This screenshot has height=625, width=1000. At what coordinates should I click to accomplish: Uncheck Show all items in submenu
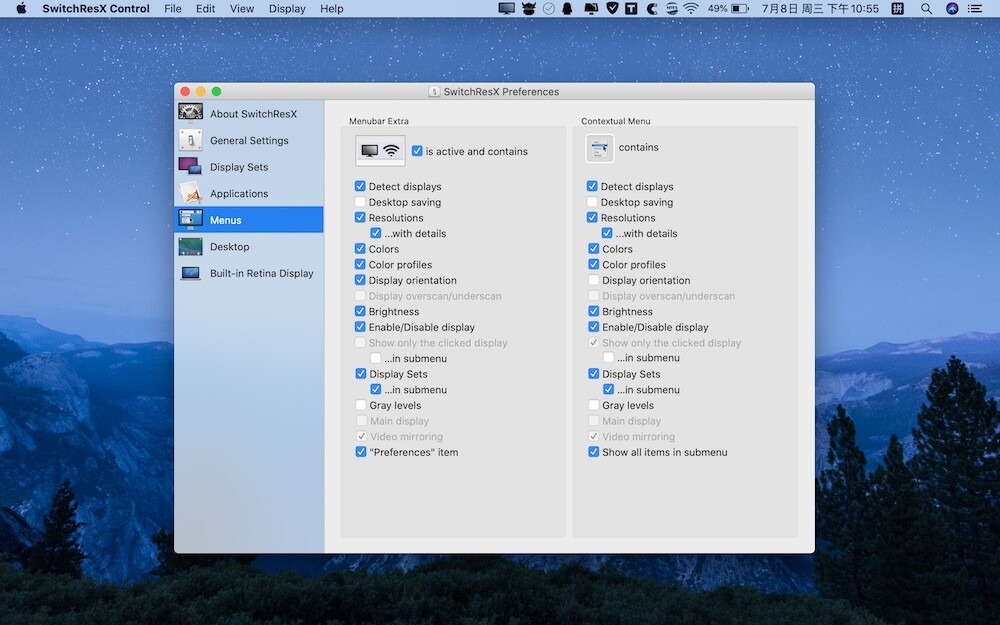click(594, 452)
